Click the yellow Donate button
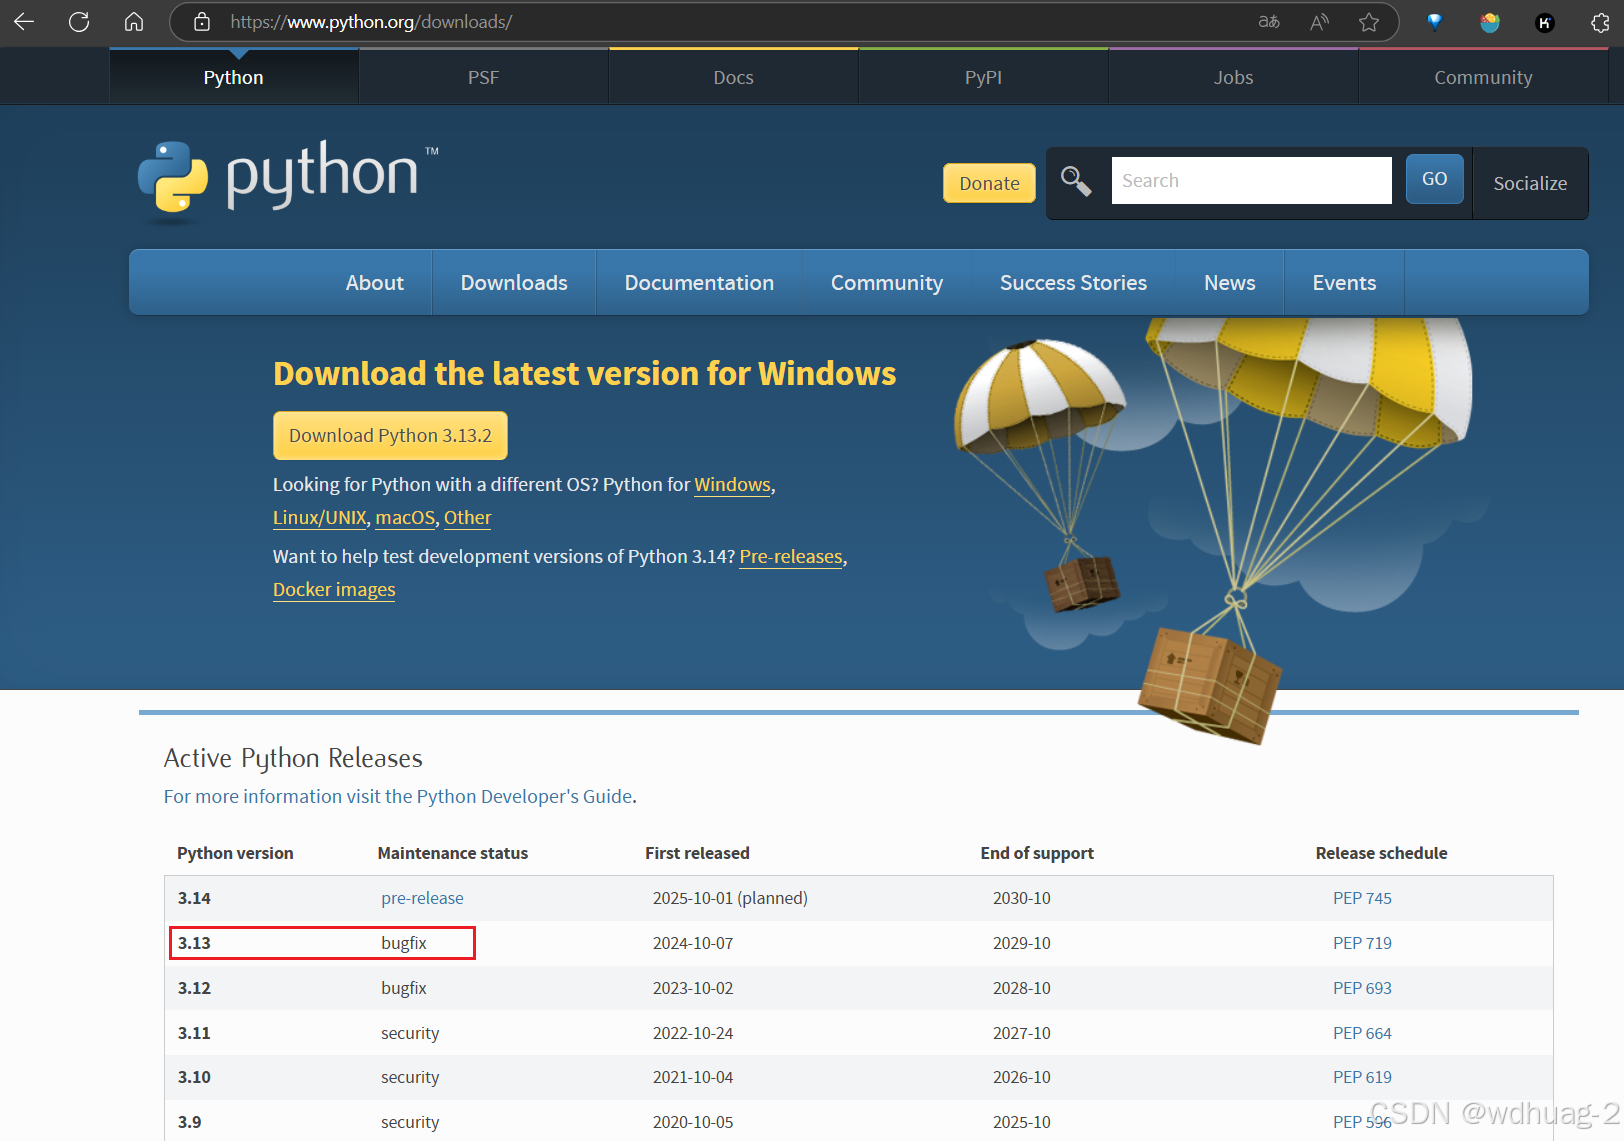The width and height of the screenshot is (1624, 1141). click(x=989, y=183)
